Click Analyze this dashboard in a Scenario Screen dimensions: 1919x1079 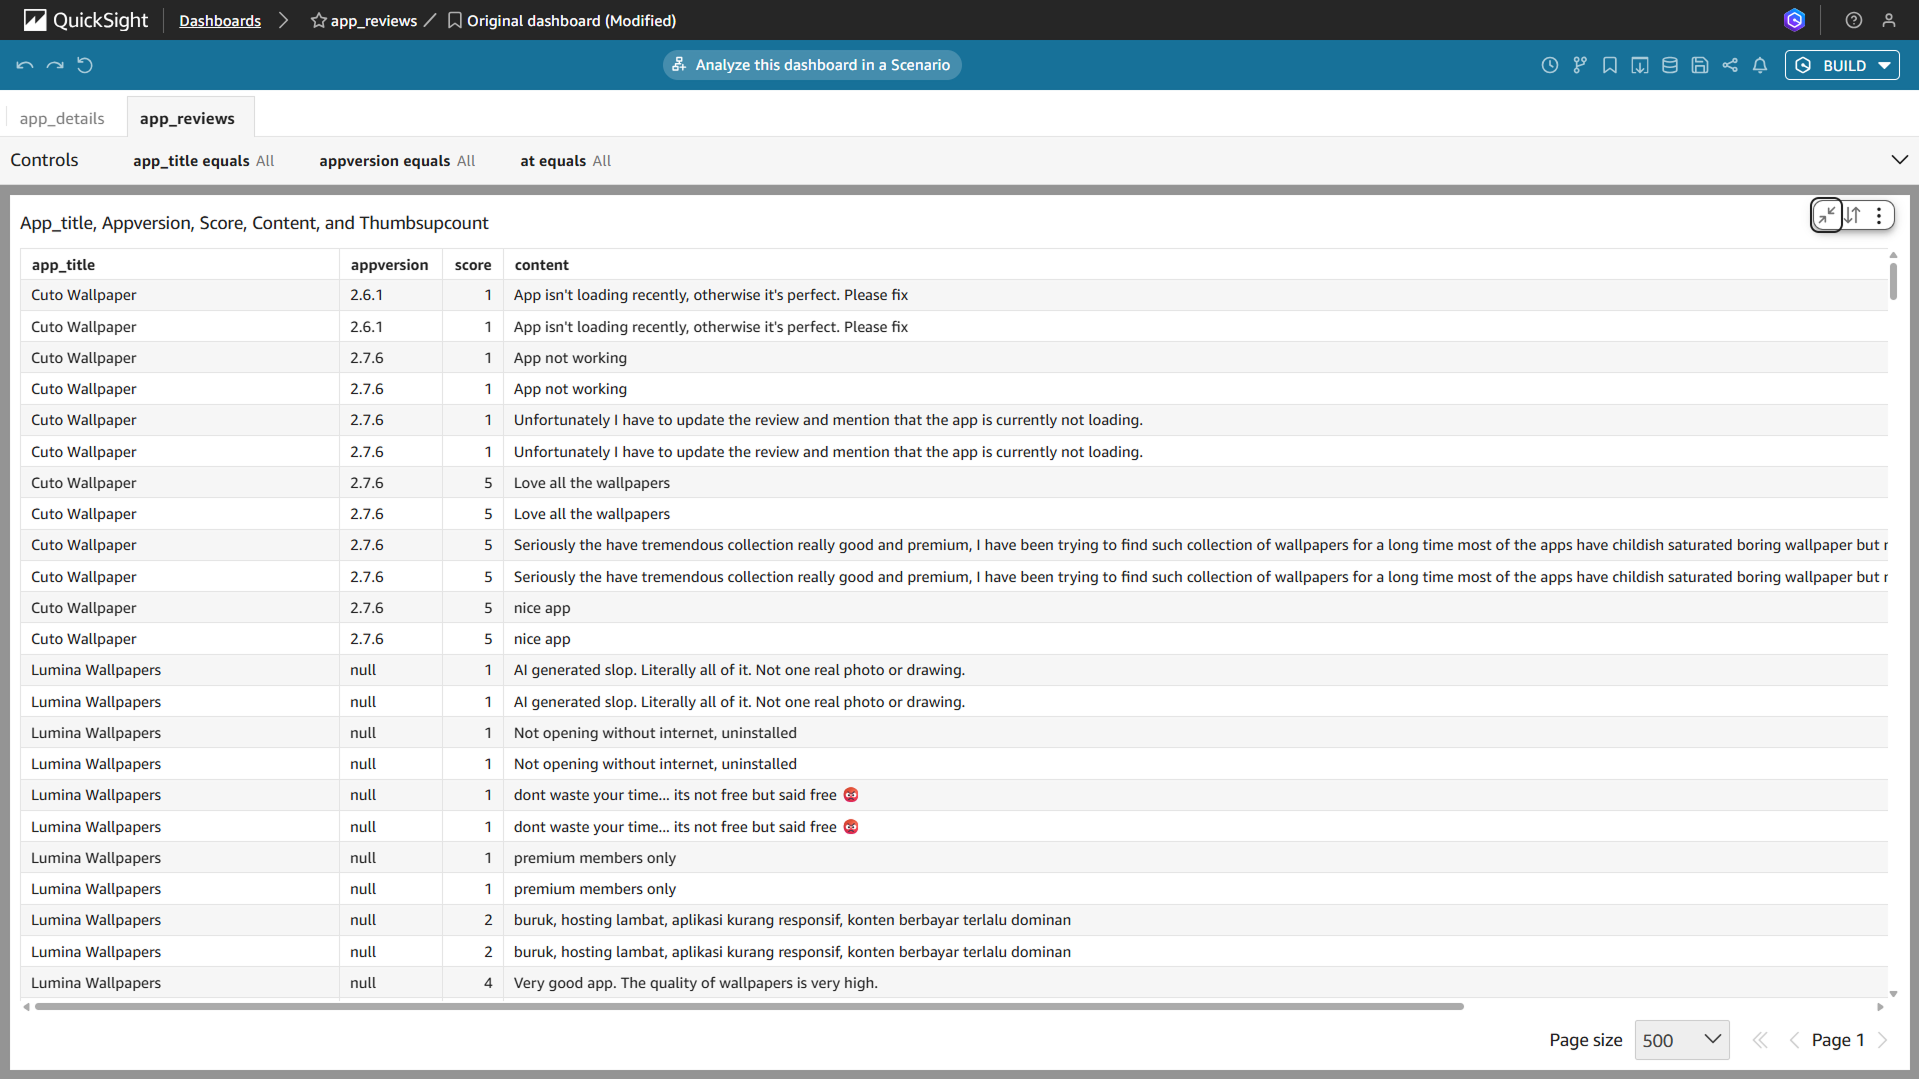pyautogui.click(x=812, y=65)
